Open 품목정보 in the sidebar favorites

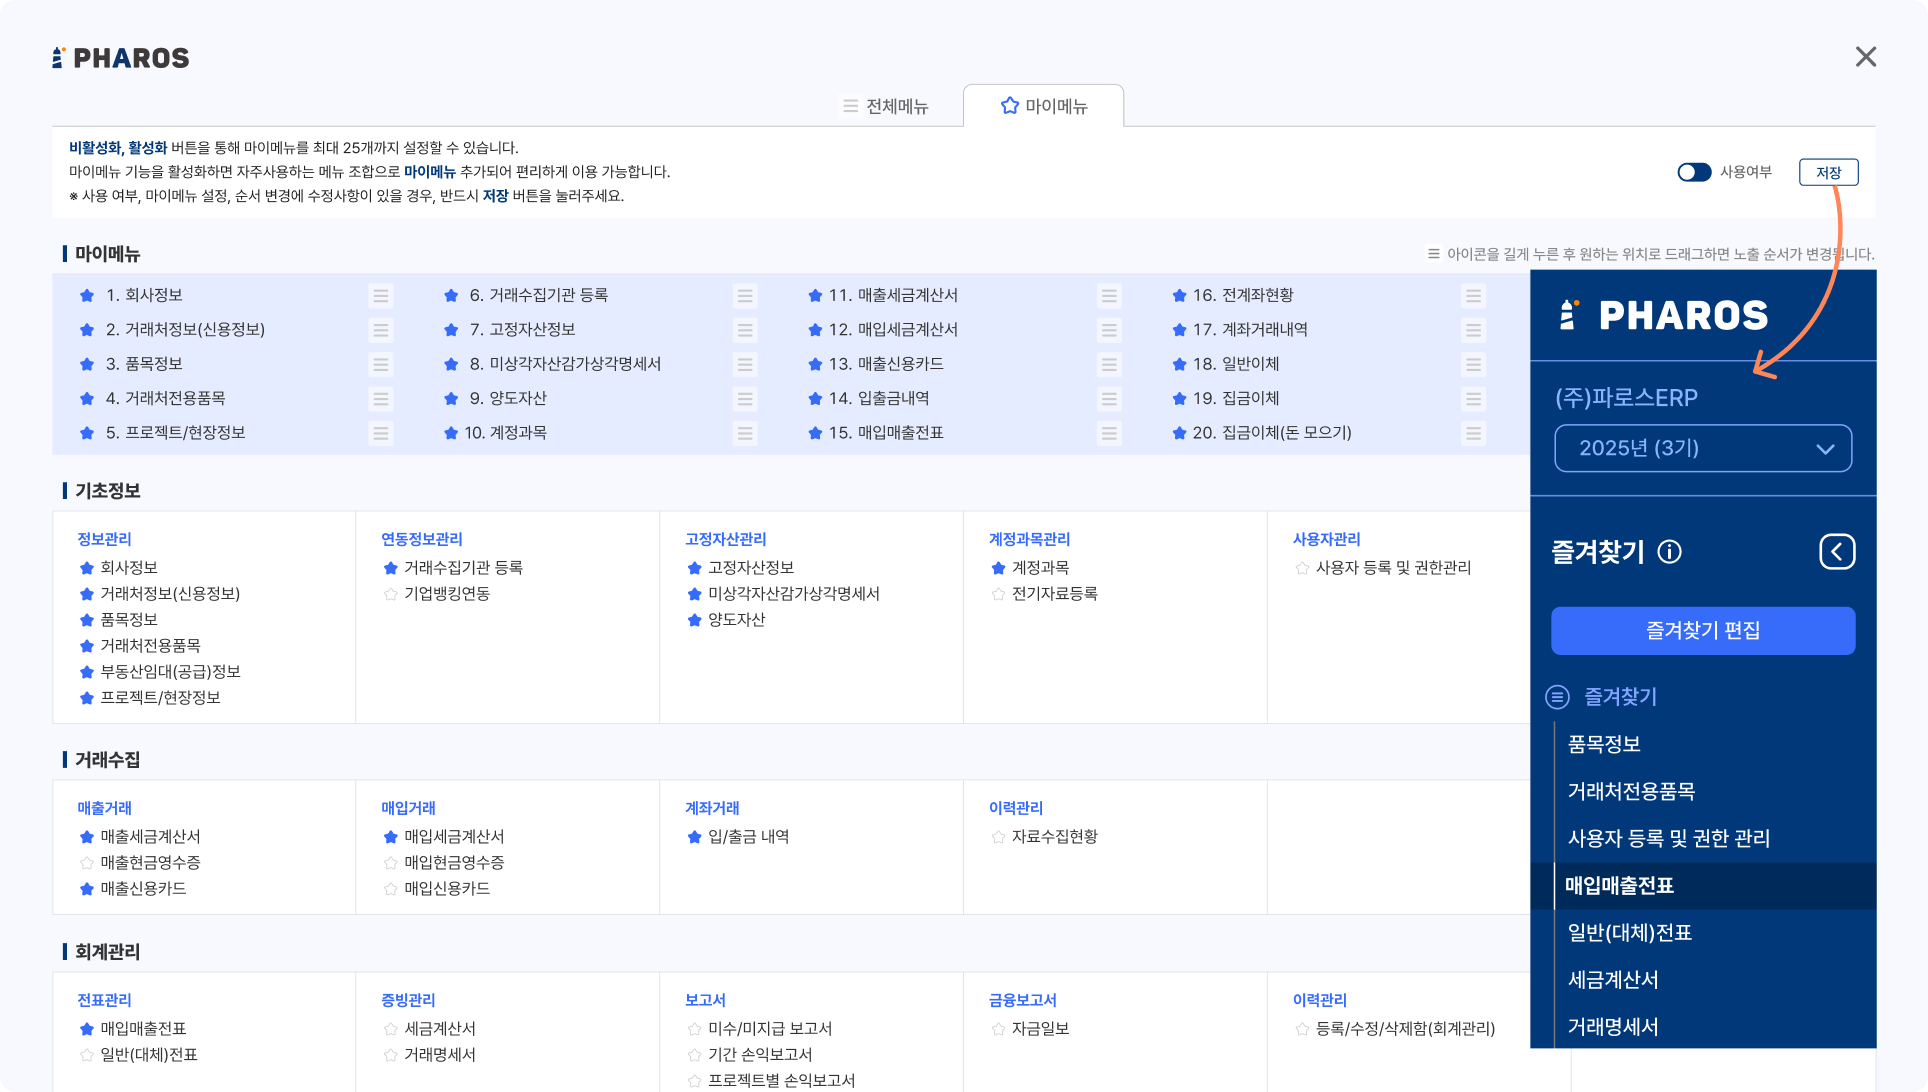1604,744
